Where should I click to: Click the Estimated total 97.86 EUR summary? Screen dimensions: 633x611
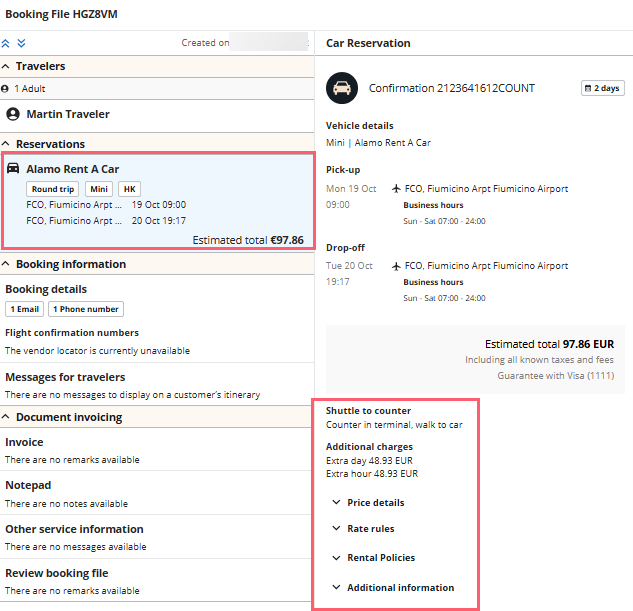coord(549,344)
